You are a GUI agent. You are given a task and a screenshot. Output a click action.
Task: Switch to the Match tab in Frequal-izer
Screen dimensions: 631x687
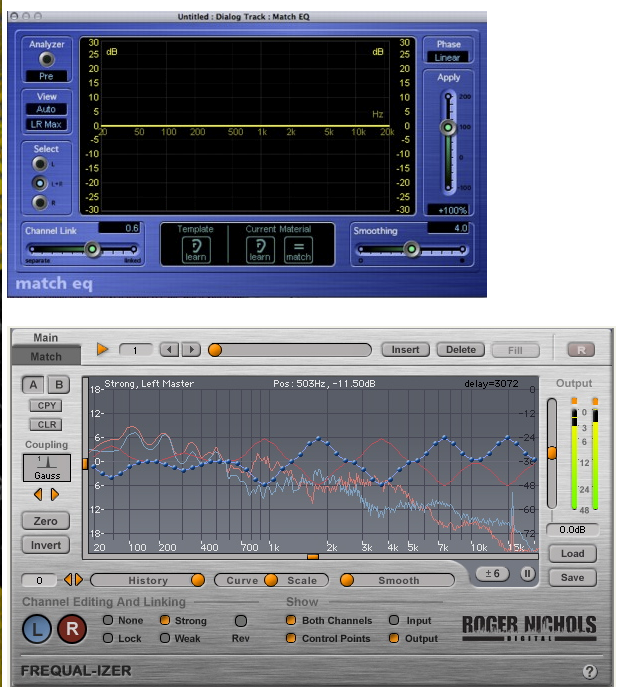tap(46, 357)
